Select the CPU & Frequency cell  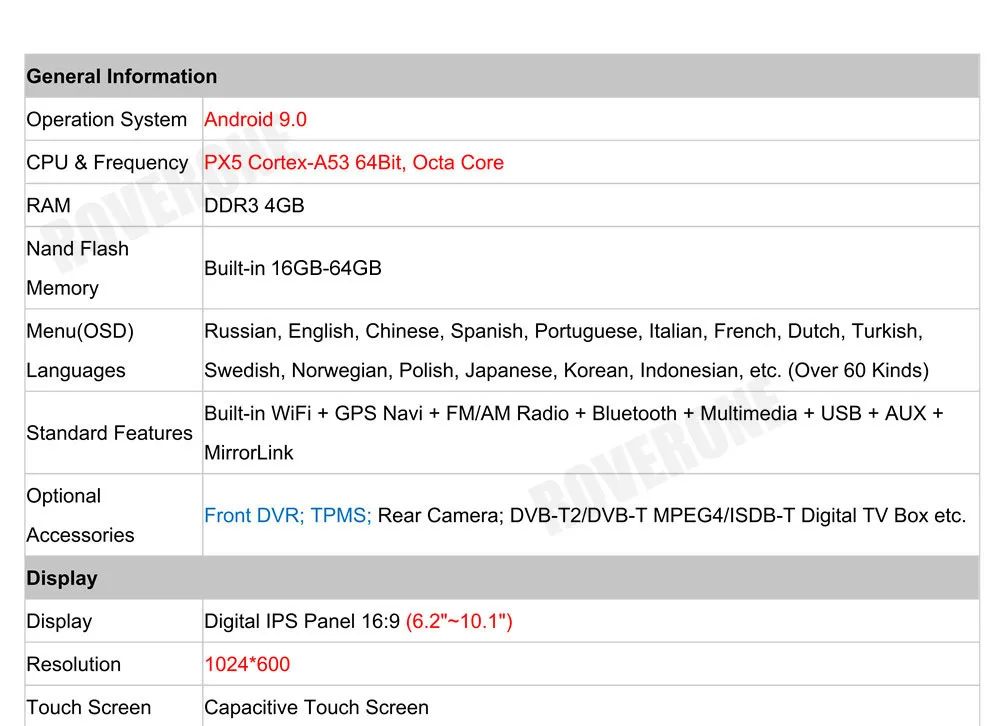point(107,162)
